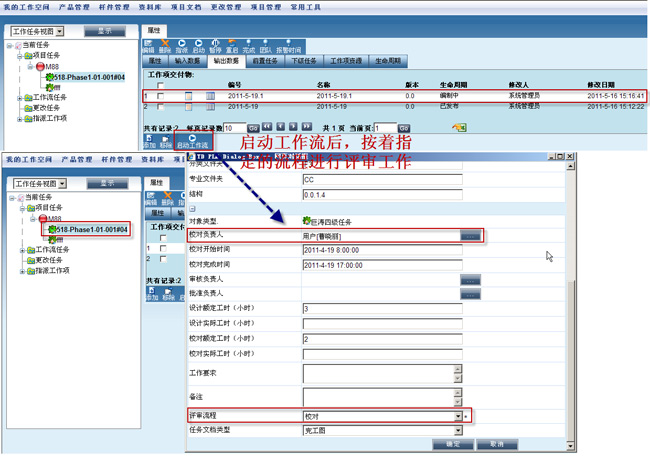The width and height of the screenshot is (650, 471).
Task: Toggle the select-all checkbox in table header
Action: [161, 85]
